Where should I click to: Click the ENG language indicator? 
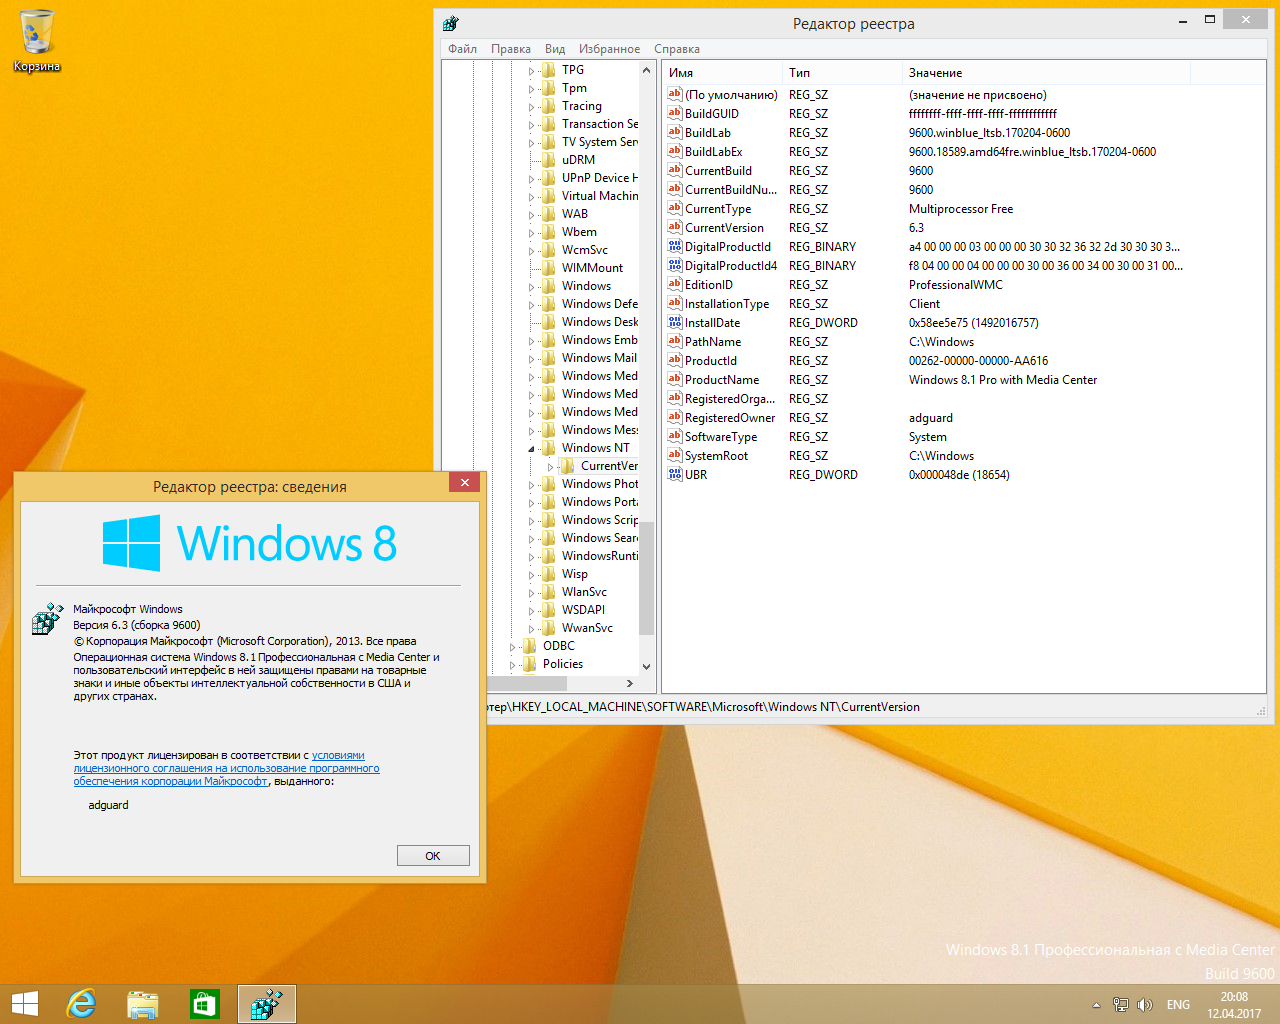point(1178,1004)
